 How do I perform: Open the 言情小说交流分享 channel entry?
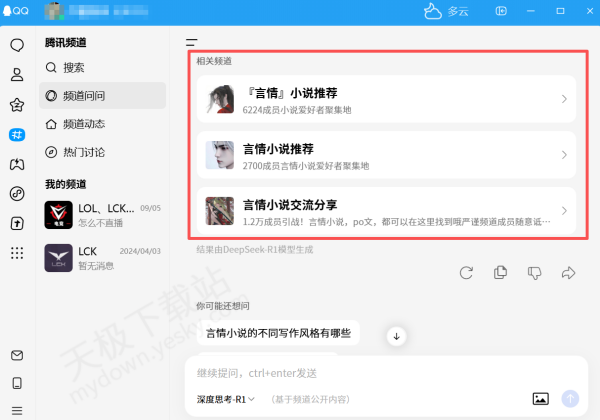(386, 210)
